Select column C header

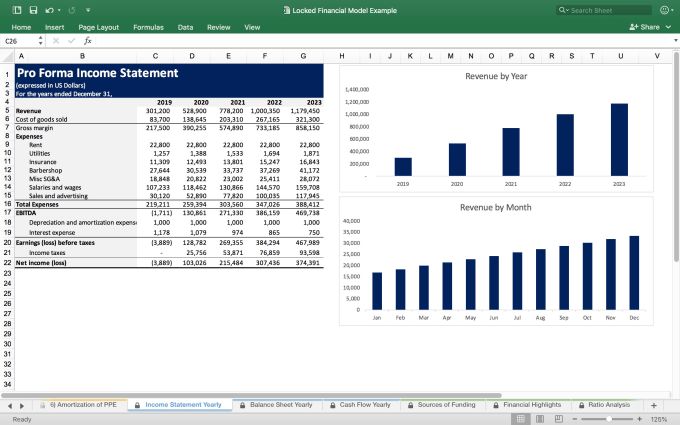pos(155,56)
